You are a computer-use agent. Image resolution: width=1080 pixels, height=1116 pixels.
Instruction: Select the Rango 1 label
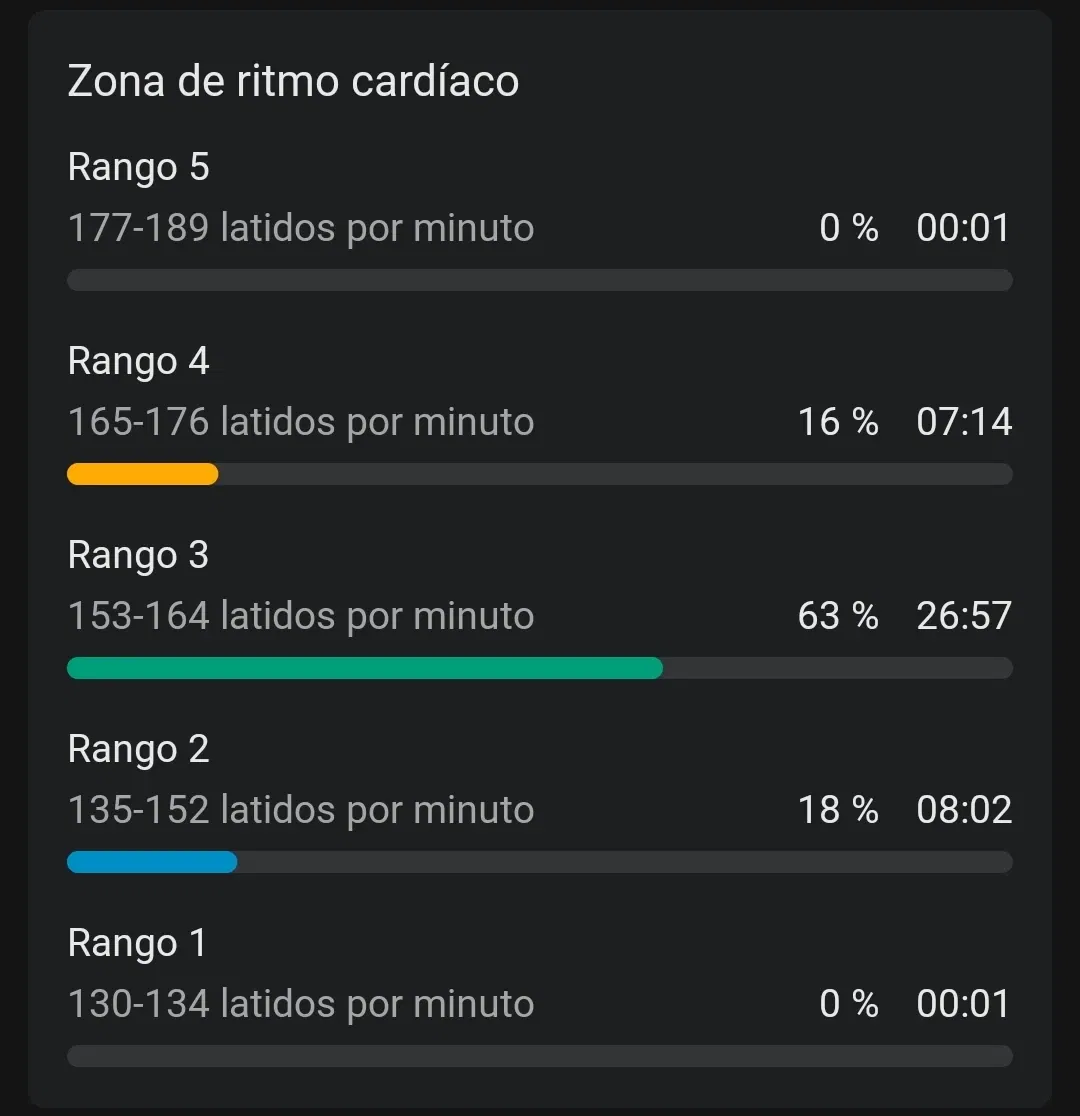coord(137,944)
